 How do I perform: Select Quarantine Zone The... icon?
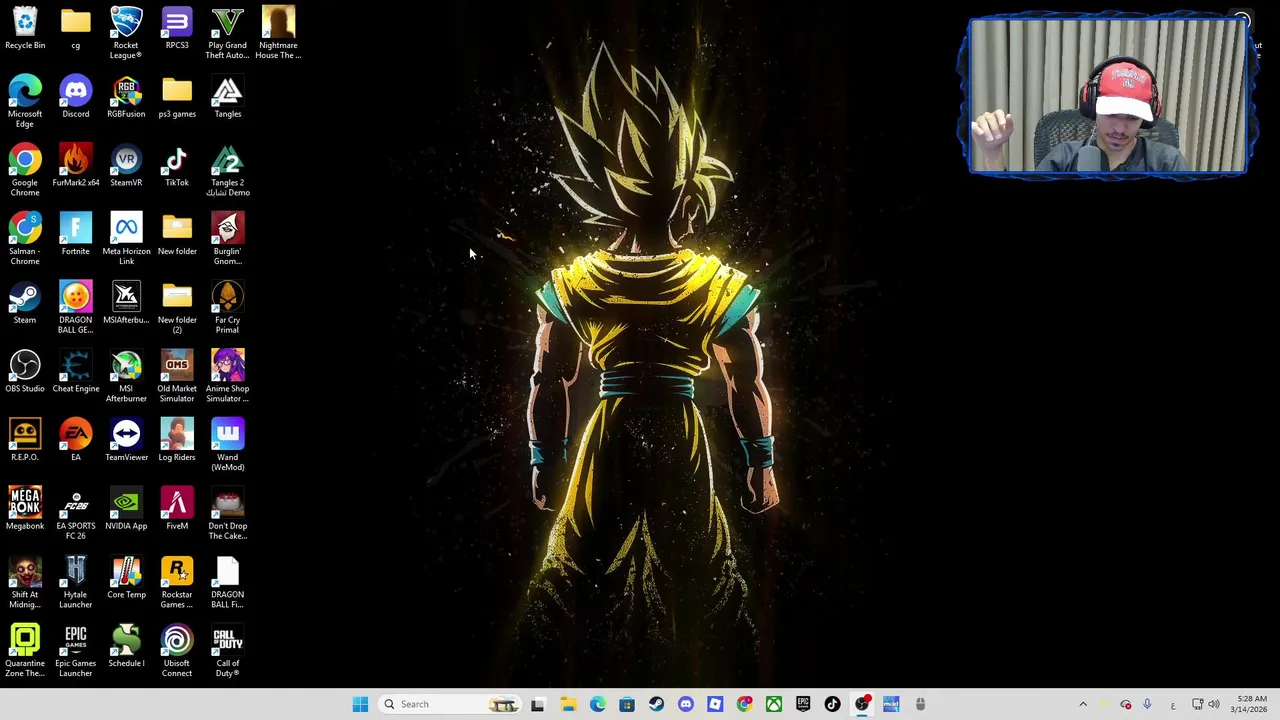(x=25, y=650)
